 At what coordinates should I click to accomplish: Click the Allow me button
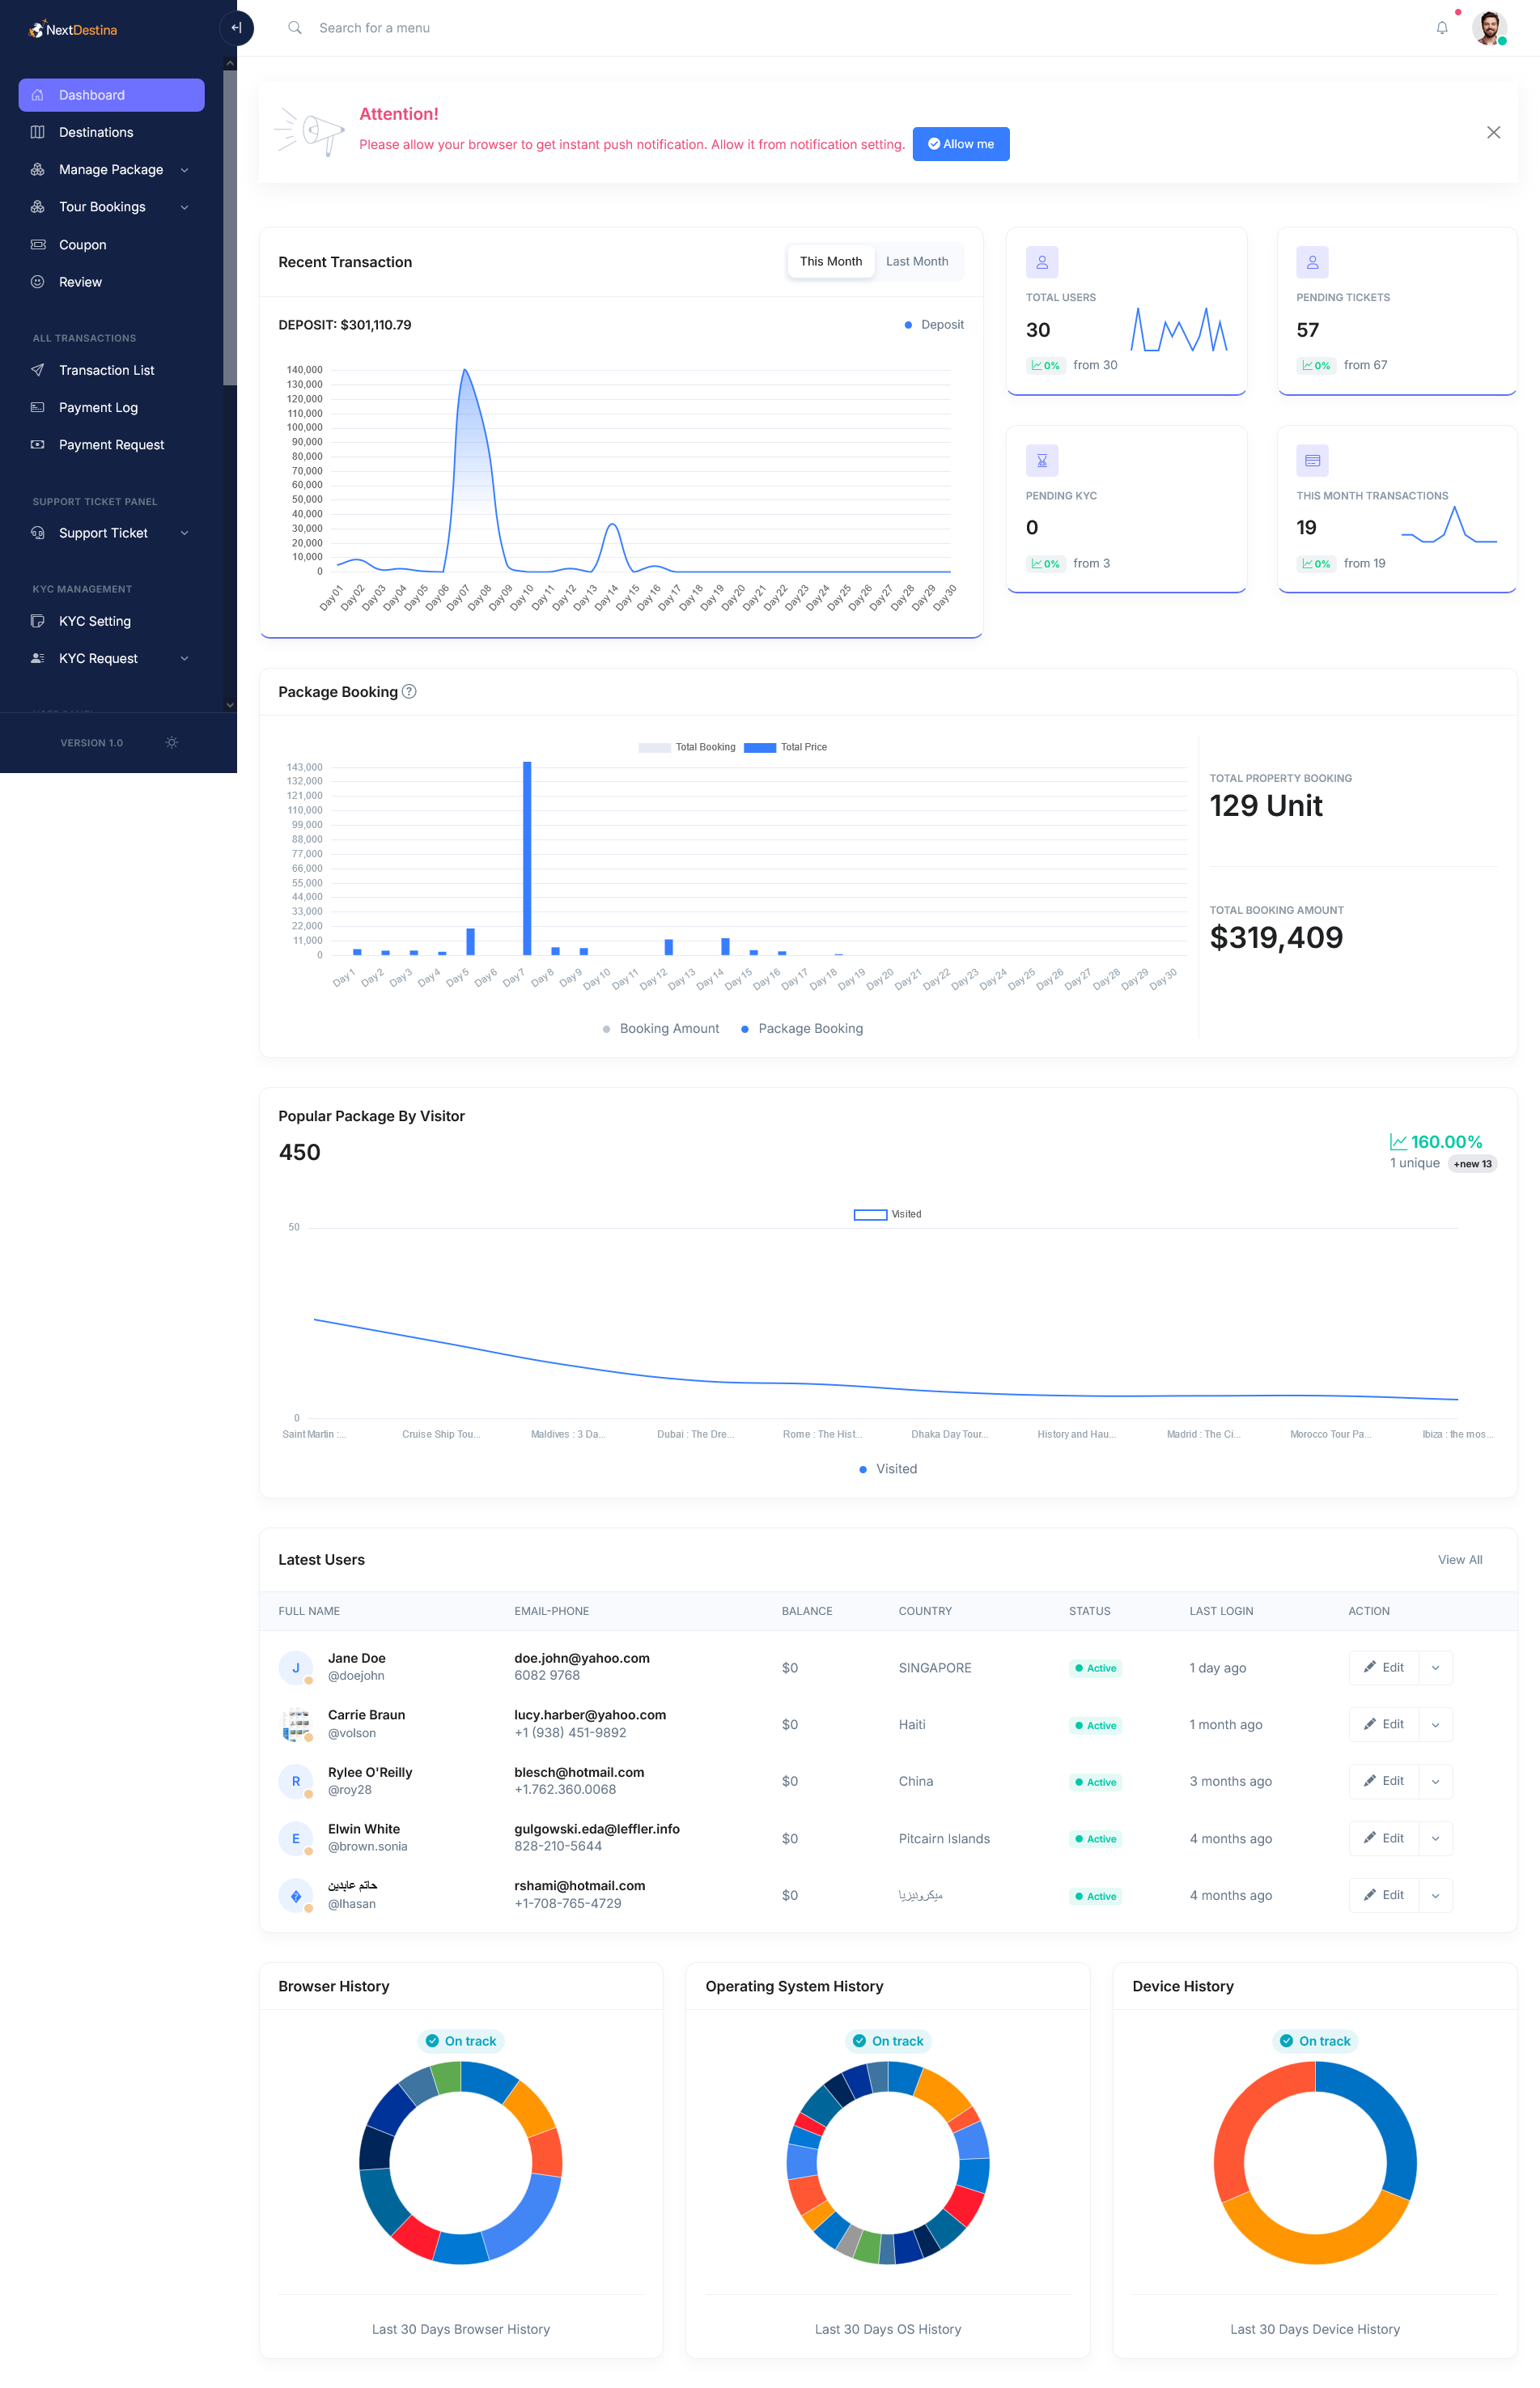coord(960,144)
